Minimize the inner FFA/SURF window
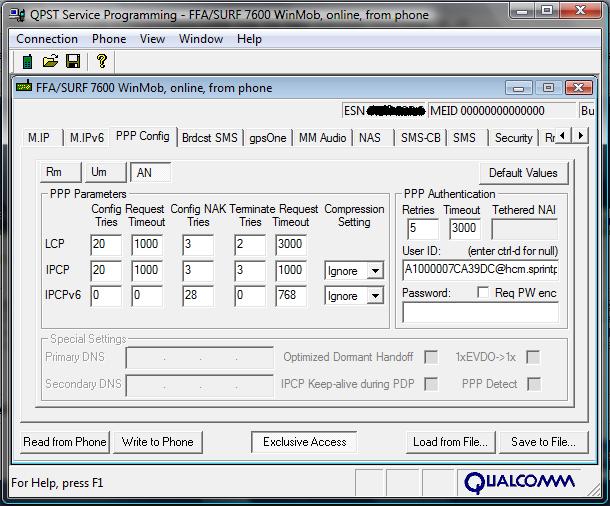This screenshot has height=506, width=610. pyautogui.click(x=519, y=88)
